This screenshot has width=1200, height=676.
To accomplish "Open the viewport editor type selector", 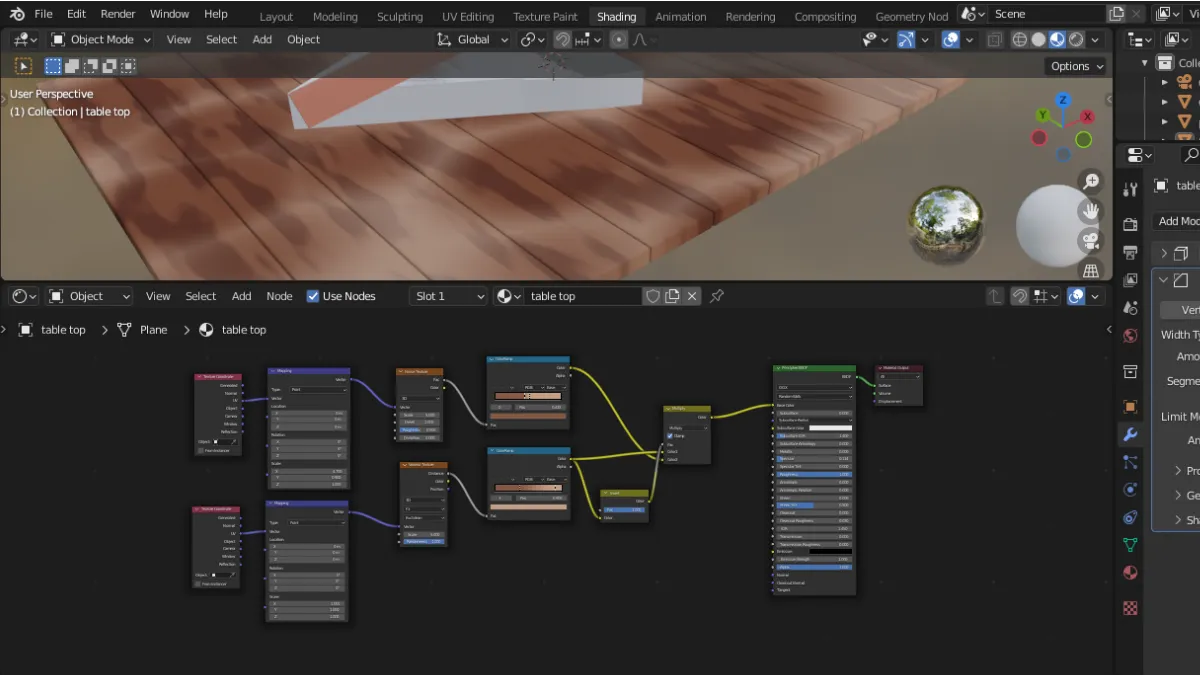I will [x=26, y=39].
